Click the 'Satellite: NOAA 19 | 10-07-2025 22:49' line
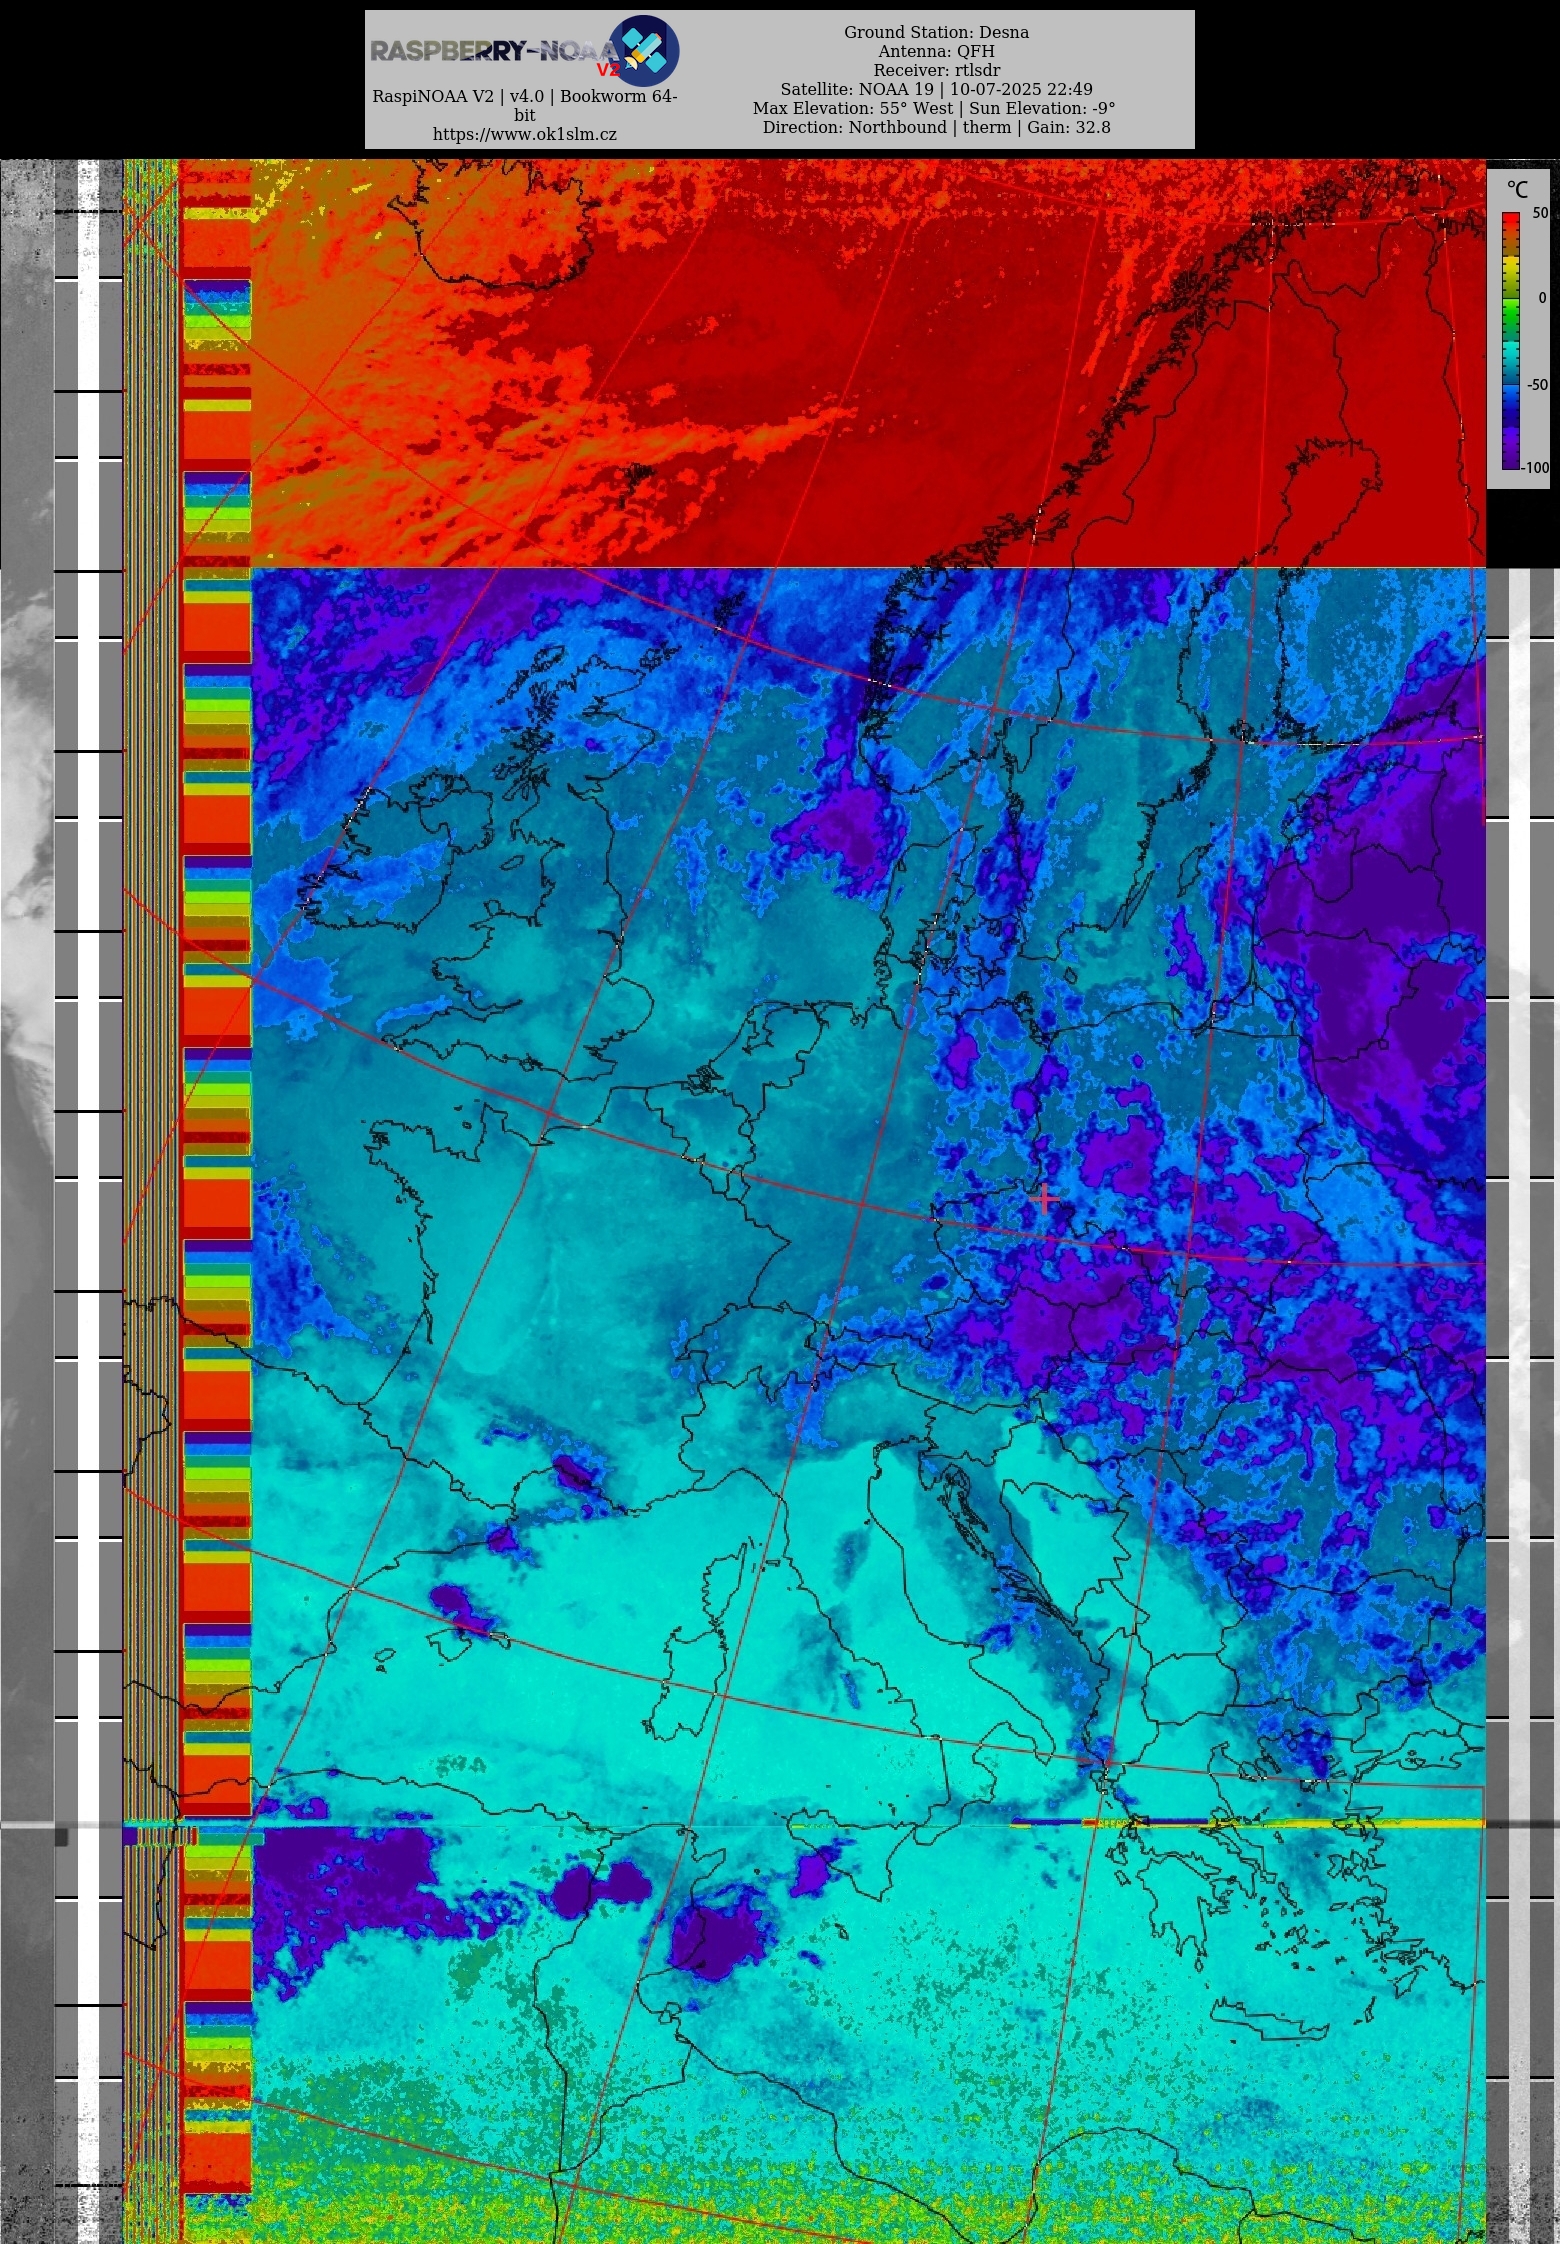This screenshot has height=2244, width=1560. click(936, 89)
